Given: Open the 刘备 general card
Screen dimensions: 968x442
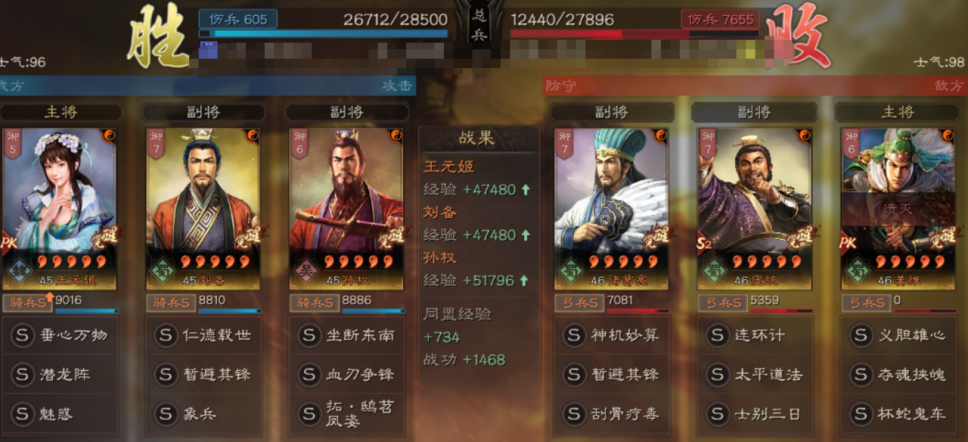Looking at the screenshot, I should (203, 209).
